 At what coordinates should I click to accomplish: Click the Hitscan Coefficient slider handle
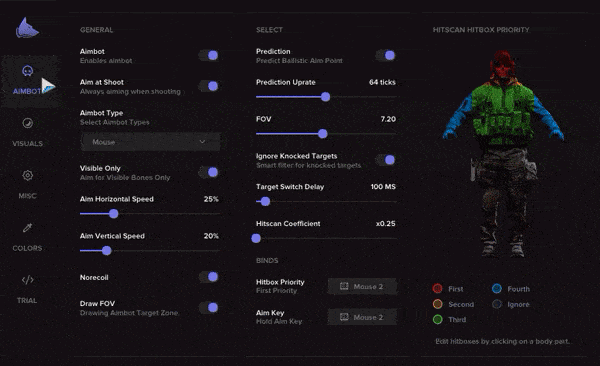[256, 239]
